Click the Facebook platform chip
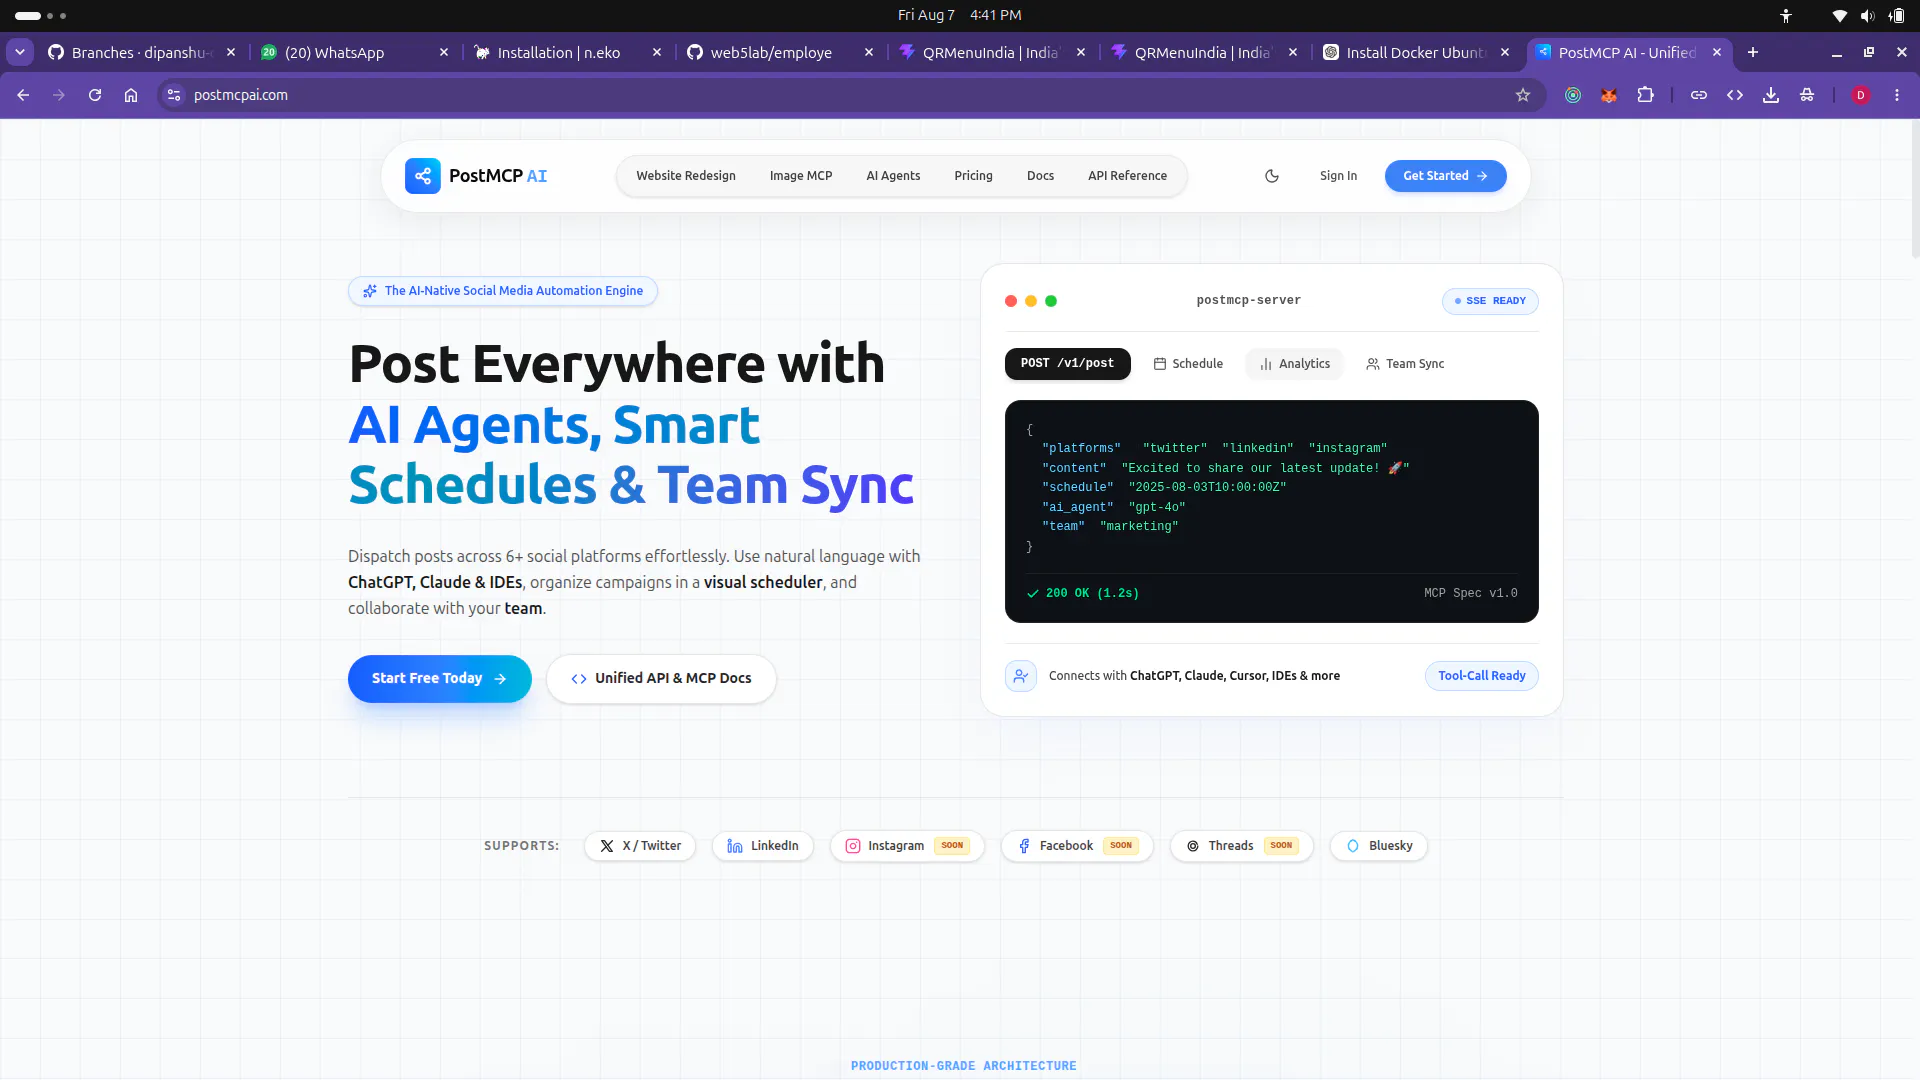 coord(1077,846)
